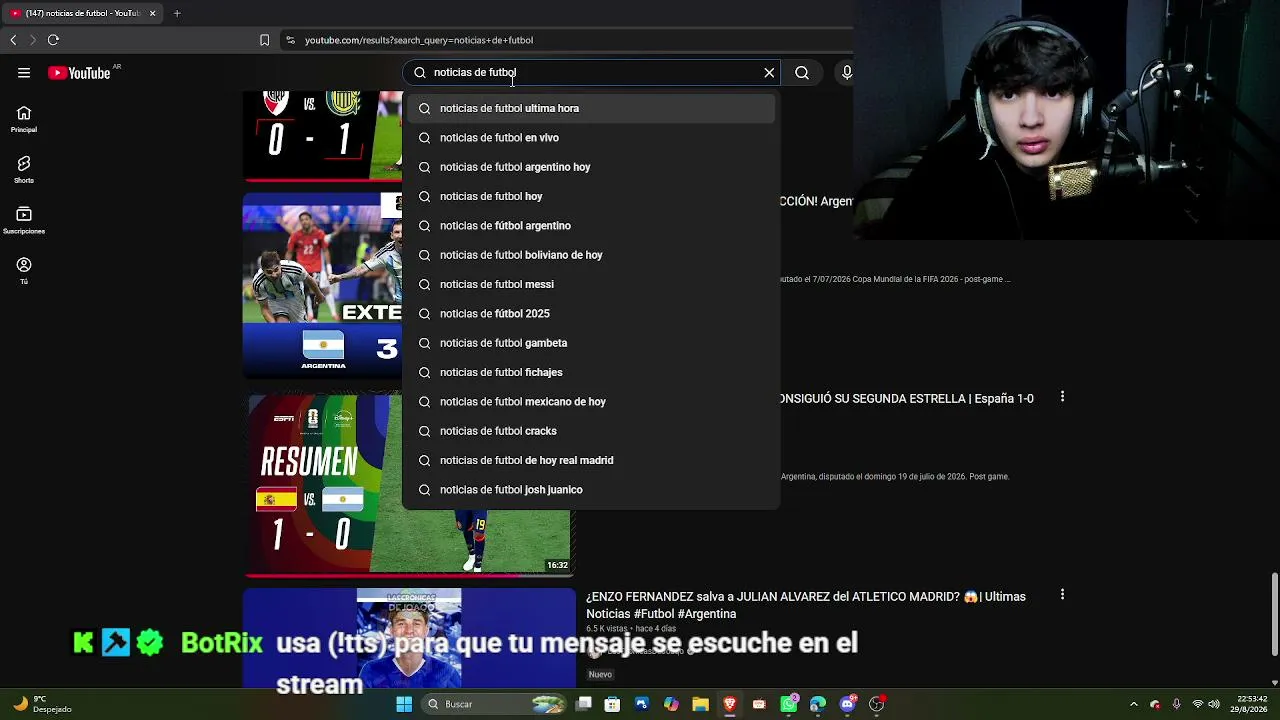Open the Tú profile section

pos(24,270)
